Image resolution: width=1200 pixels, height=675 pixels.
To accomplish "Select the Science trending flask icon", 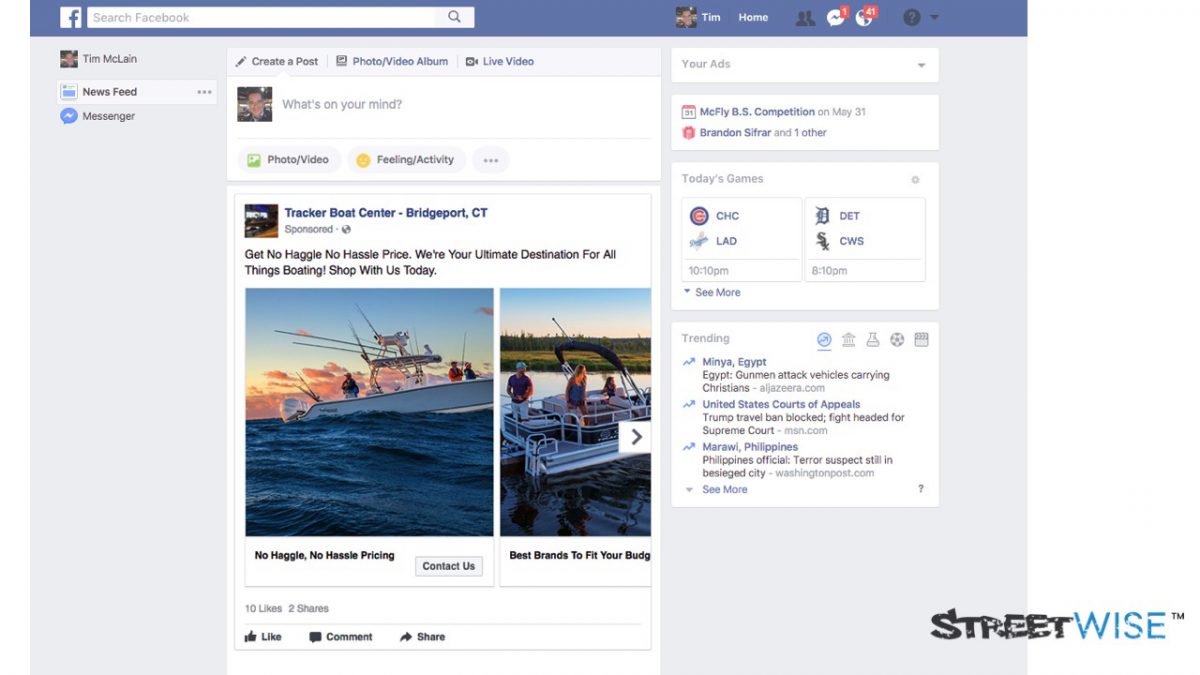I will click(x=873, y=340).
